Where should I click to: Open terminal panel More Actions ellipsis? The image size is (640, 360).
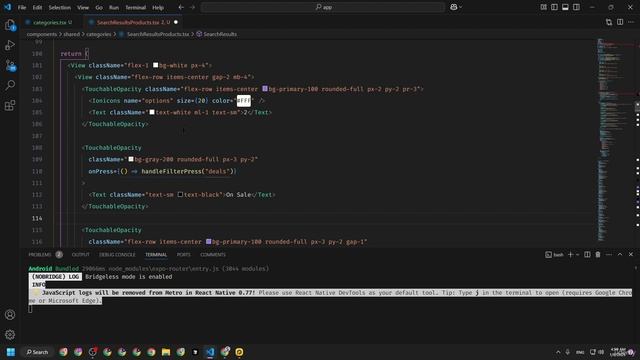tap(609, 255)
